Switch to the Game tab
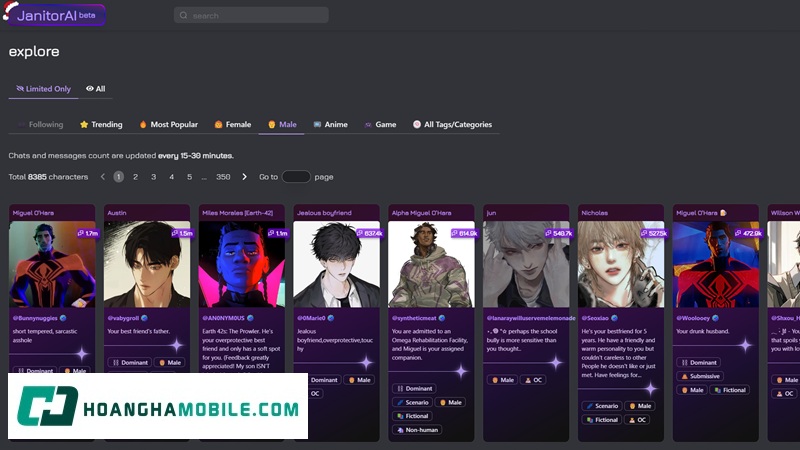 (380, 125)
